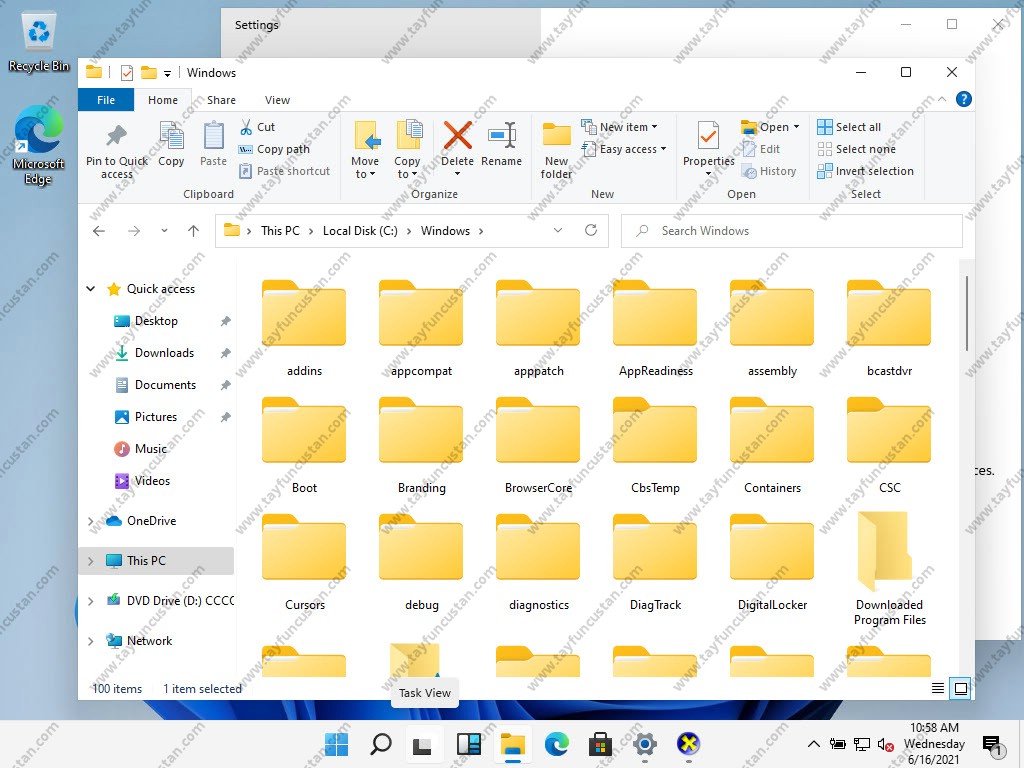The width and height of the screenshot is (1024, 768).
Task: Switch to large icons view in status bar
Action: 961,688
